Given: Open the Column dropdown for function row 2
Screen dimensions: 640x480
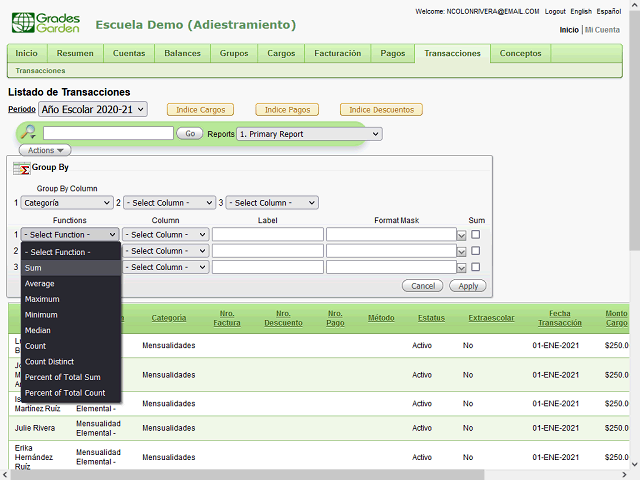Looking at the screenshot, I should [x=165, y=251].
